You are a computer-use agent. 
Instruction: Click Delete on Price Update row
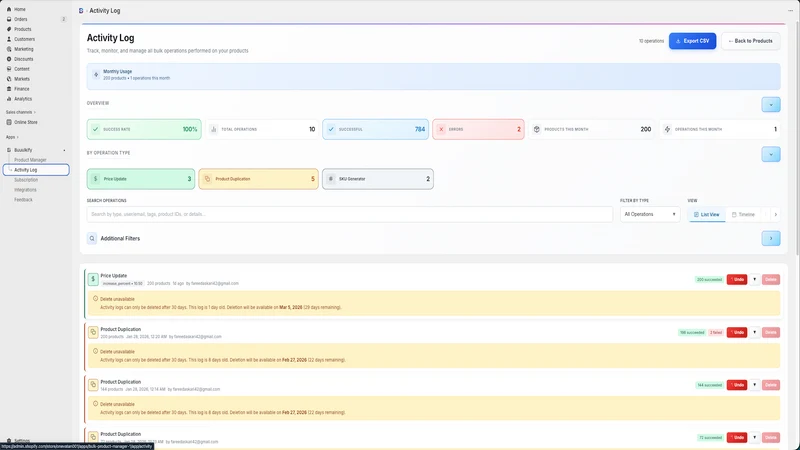(x=771, y=280)
